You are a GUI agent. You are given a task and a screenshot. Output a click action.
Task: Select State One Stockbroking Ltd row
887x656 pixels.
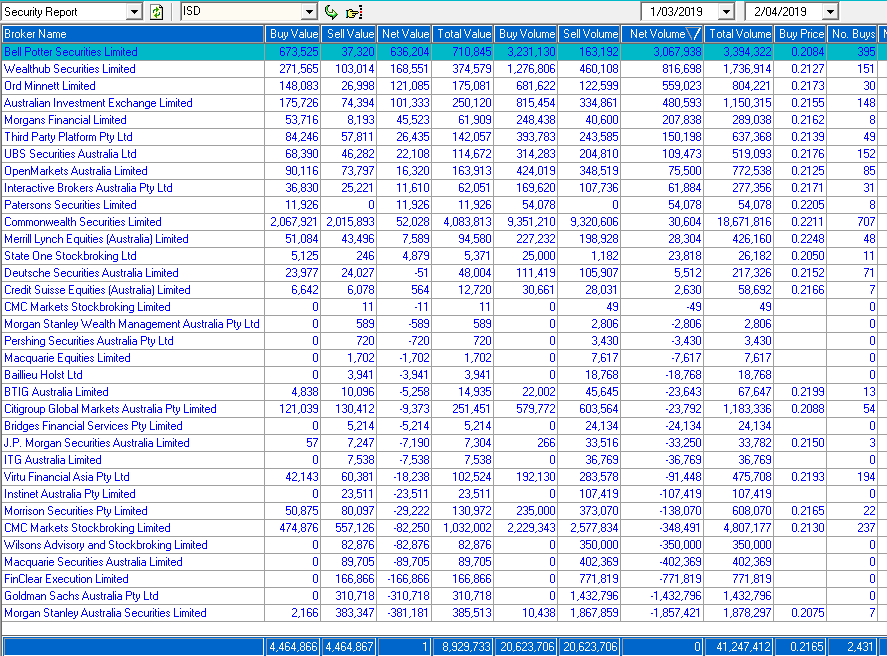point(444,256)
